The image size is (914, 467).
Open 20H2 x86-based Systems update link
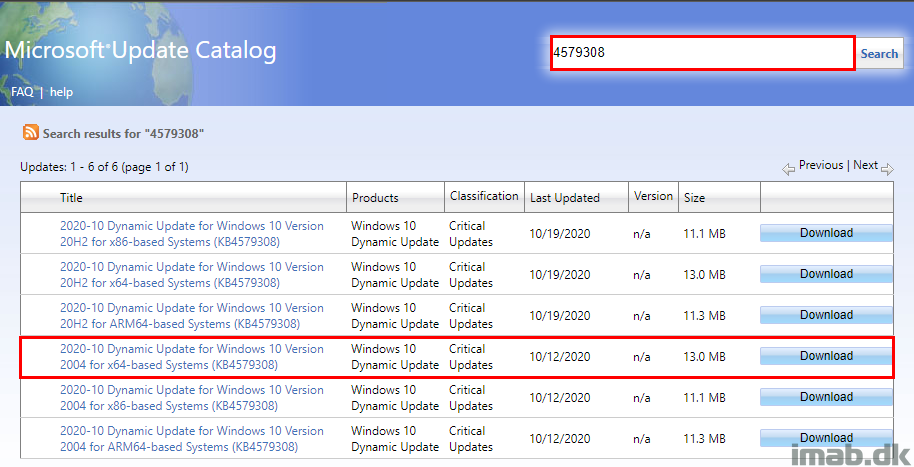coord(192,234)
